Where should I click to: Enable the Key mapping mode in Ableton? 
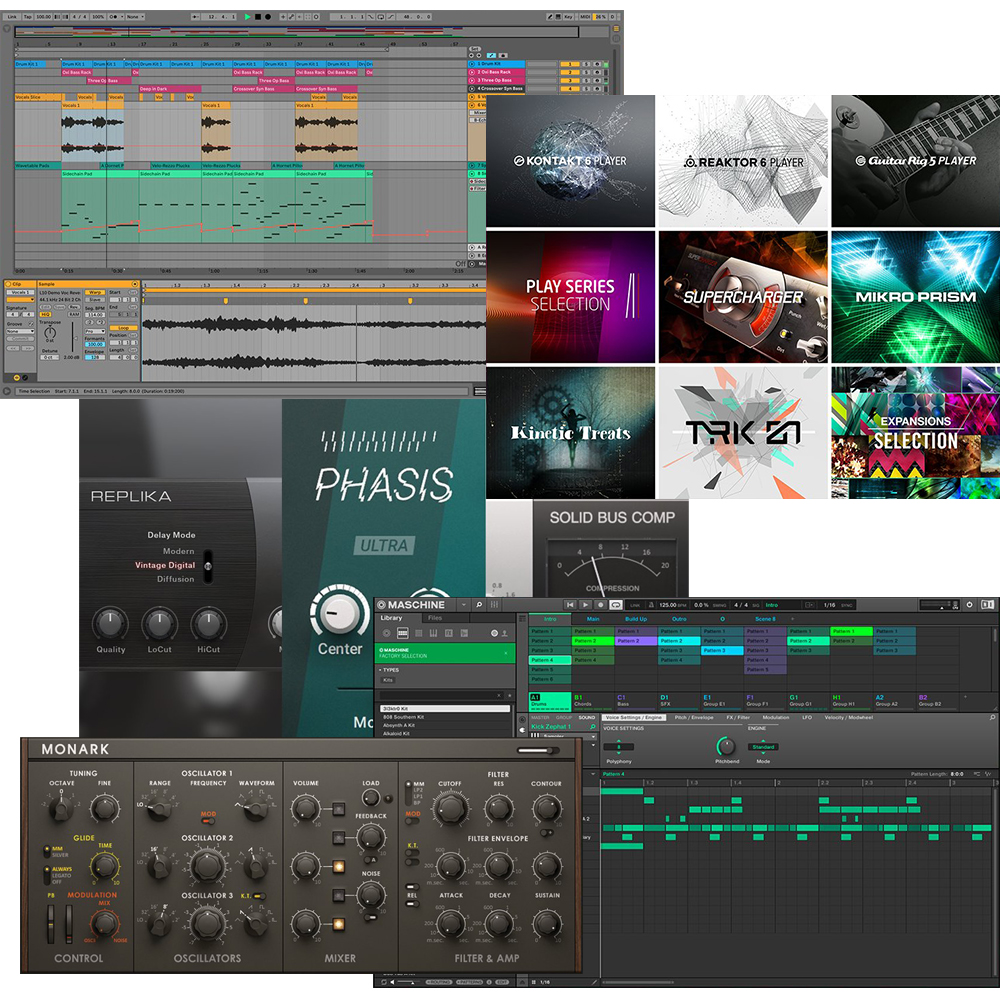coord(568,17)
